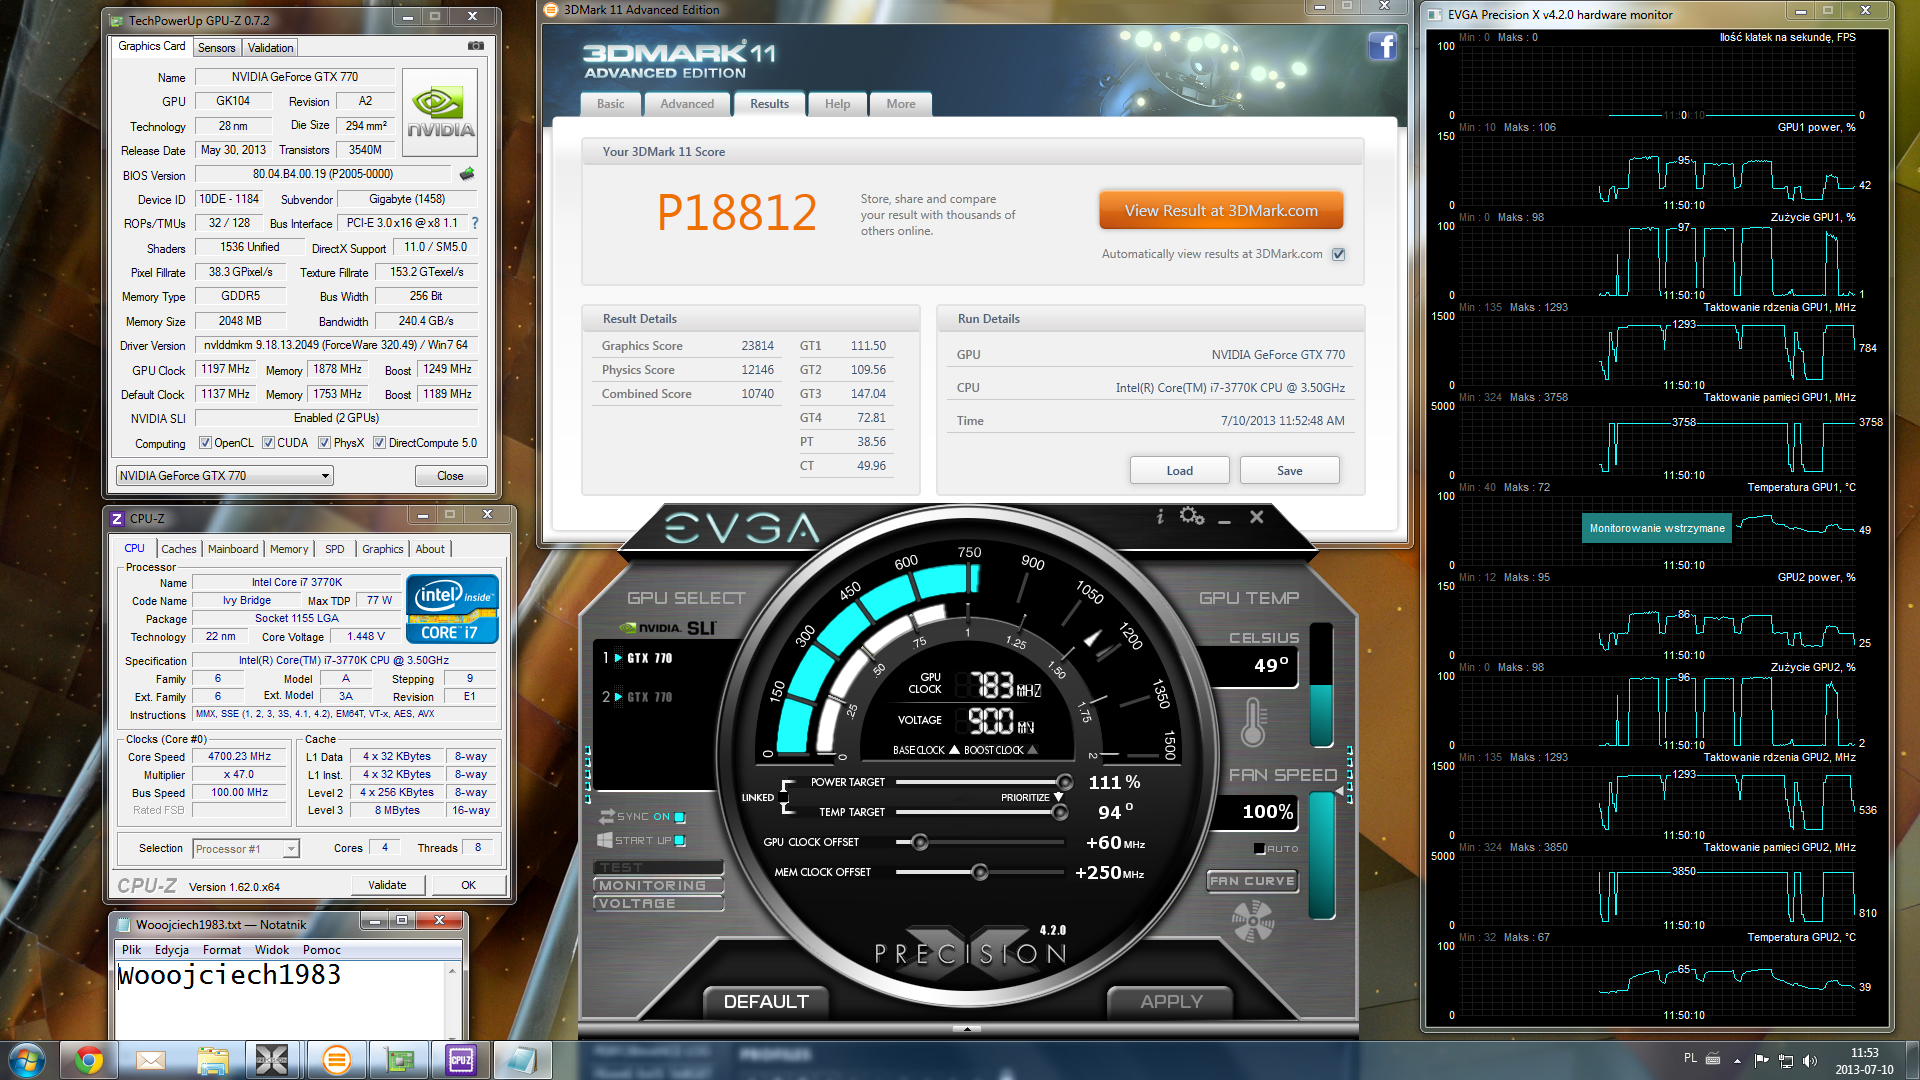1920x1080 pixels.
Task: Click the Base Clock triangle indicator
Action: 954,749
